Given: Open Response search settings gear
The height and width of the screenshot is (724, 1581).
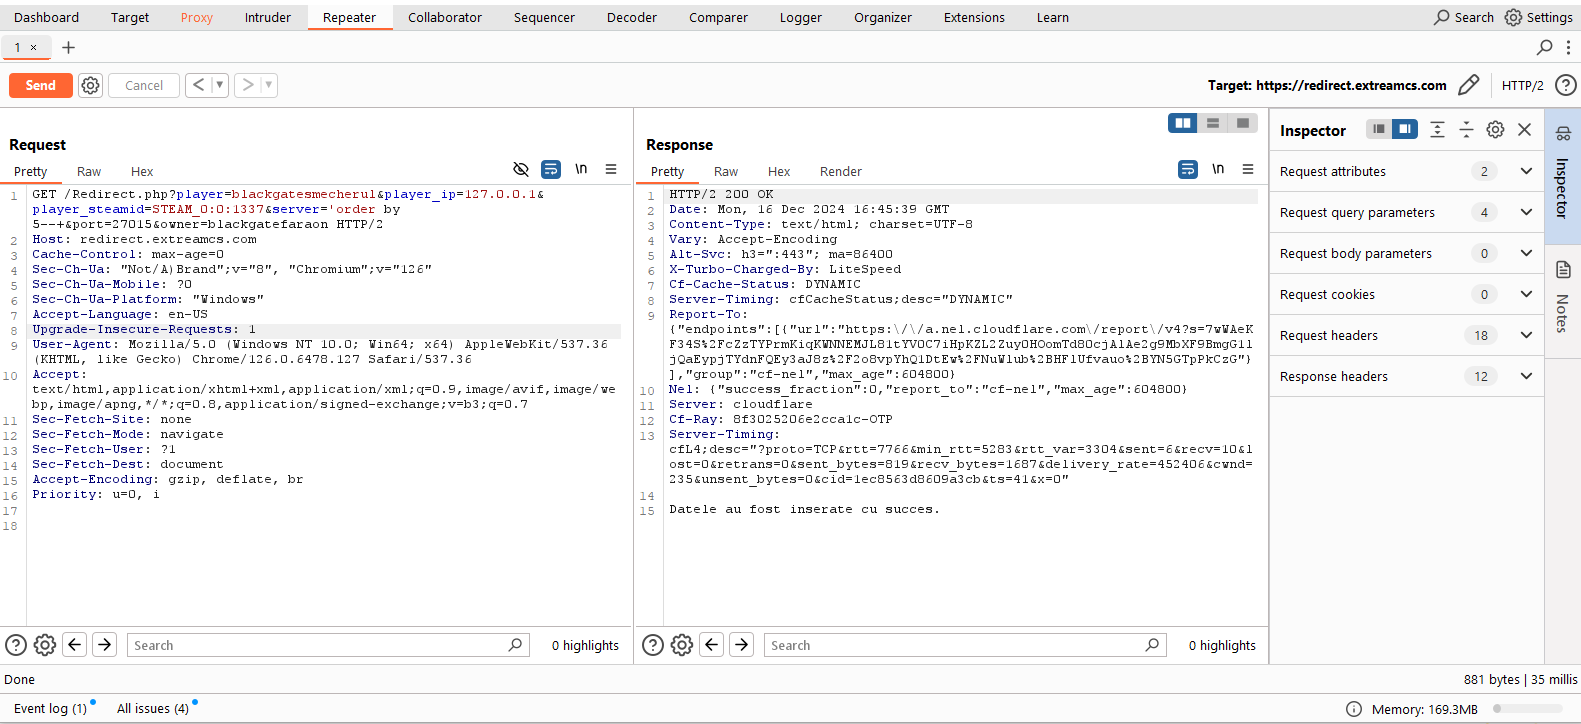Looking at the screenshot, I should click(682, 645).
